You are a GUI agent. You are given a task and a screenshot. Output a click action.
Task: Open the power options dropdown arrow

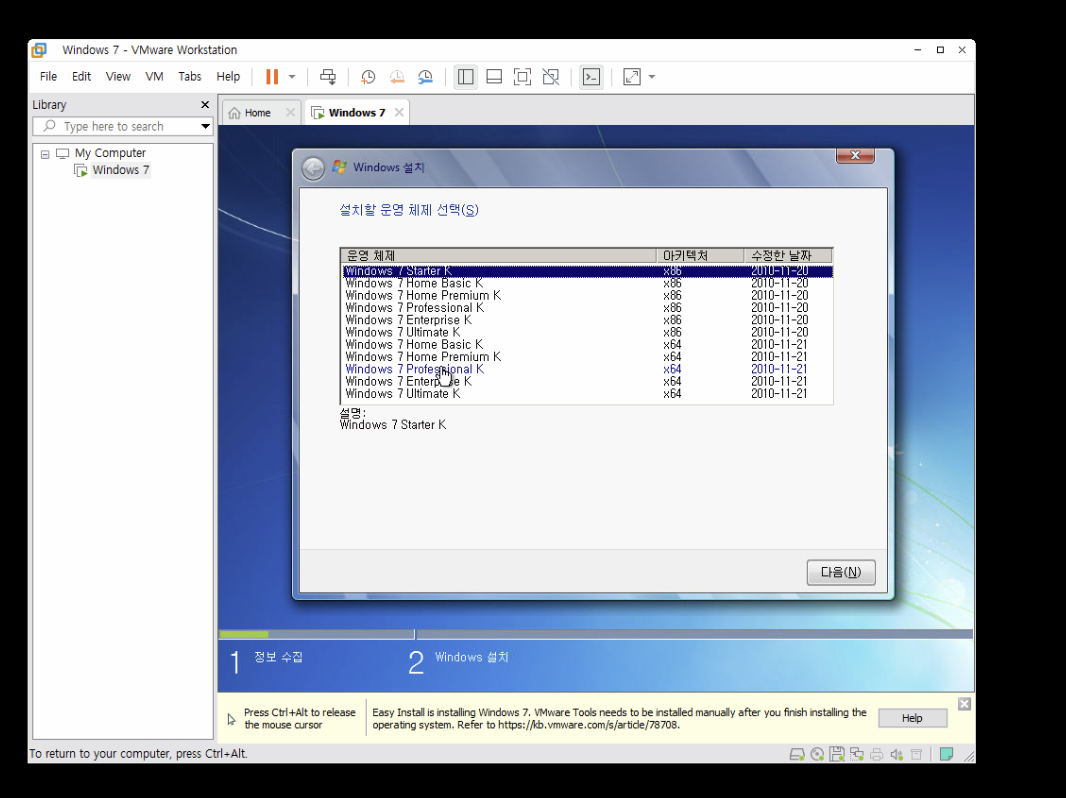click(x=292, y=77)
